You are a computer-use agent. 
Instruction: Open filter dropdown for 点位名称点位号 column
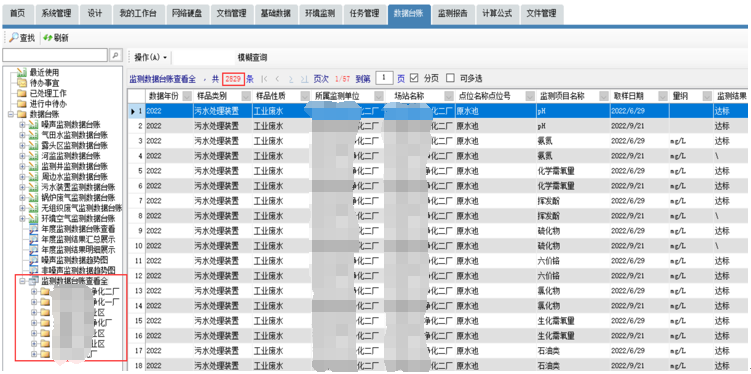coord(530,96)
